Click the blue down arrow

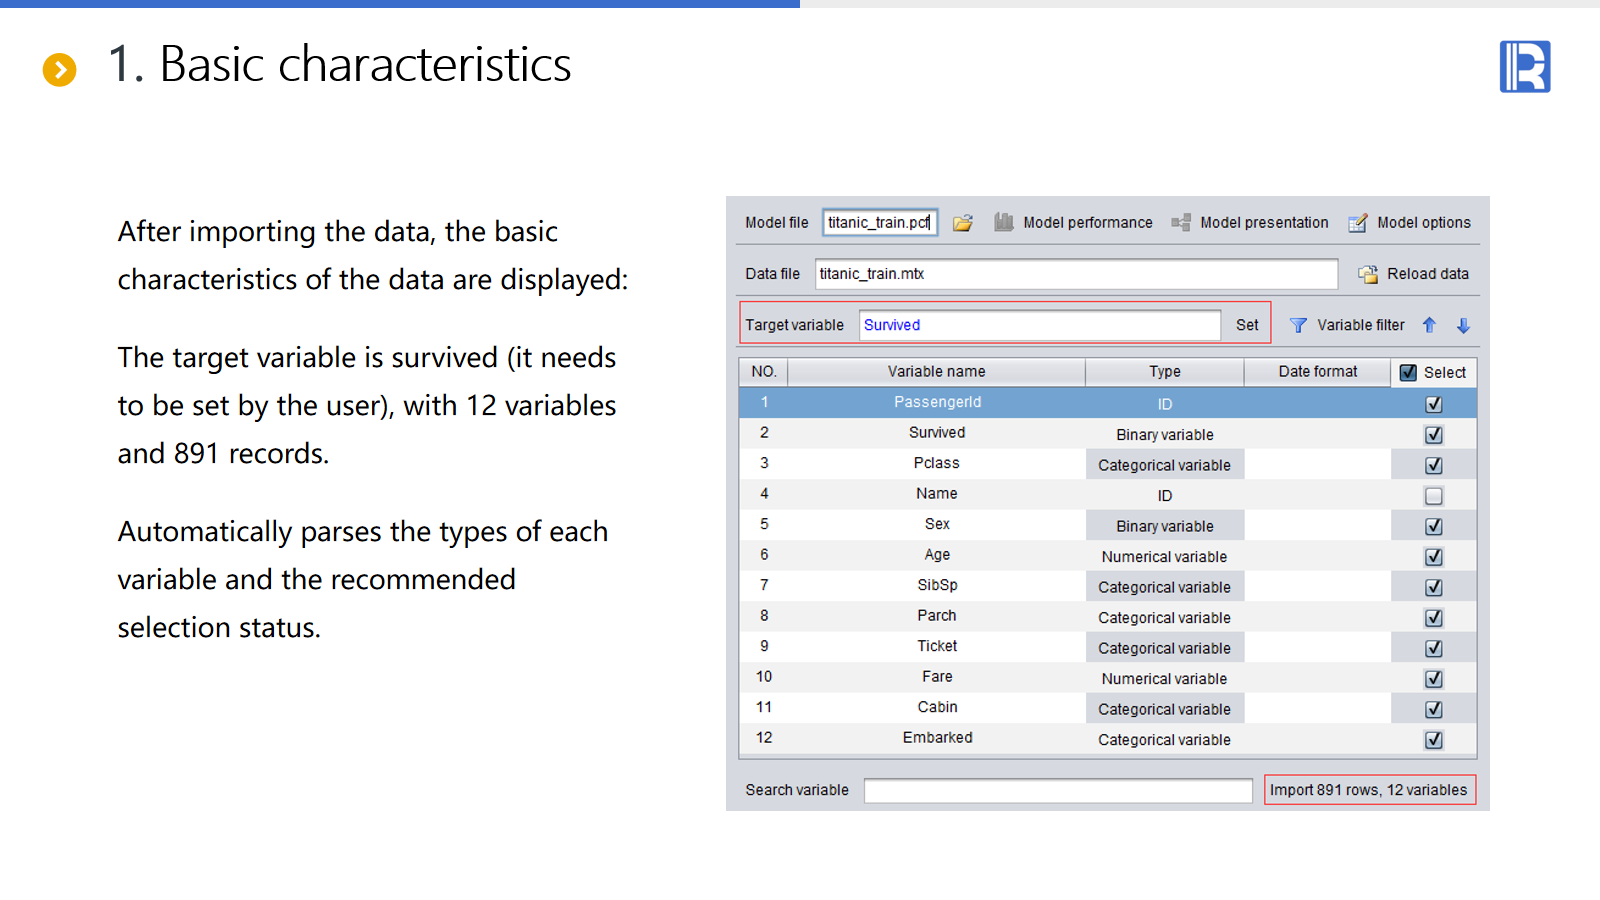(x=1463, y=325)
